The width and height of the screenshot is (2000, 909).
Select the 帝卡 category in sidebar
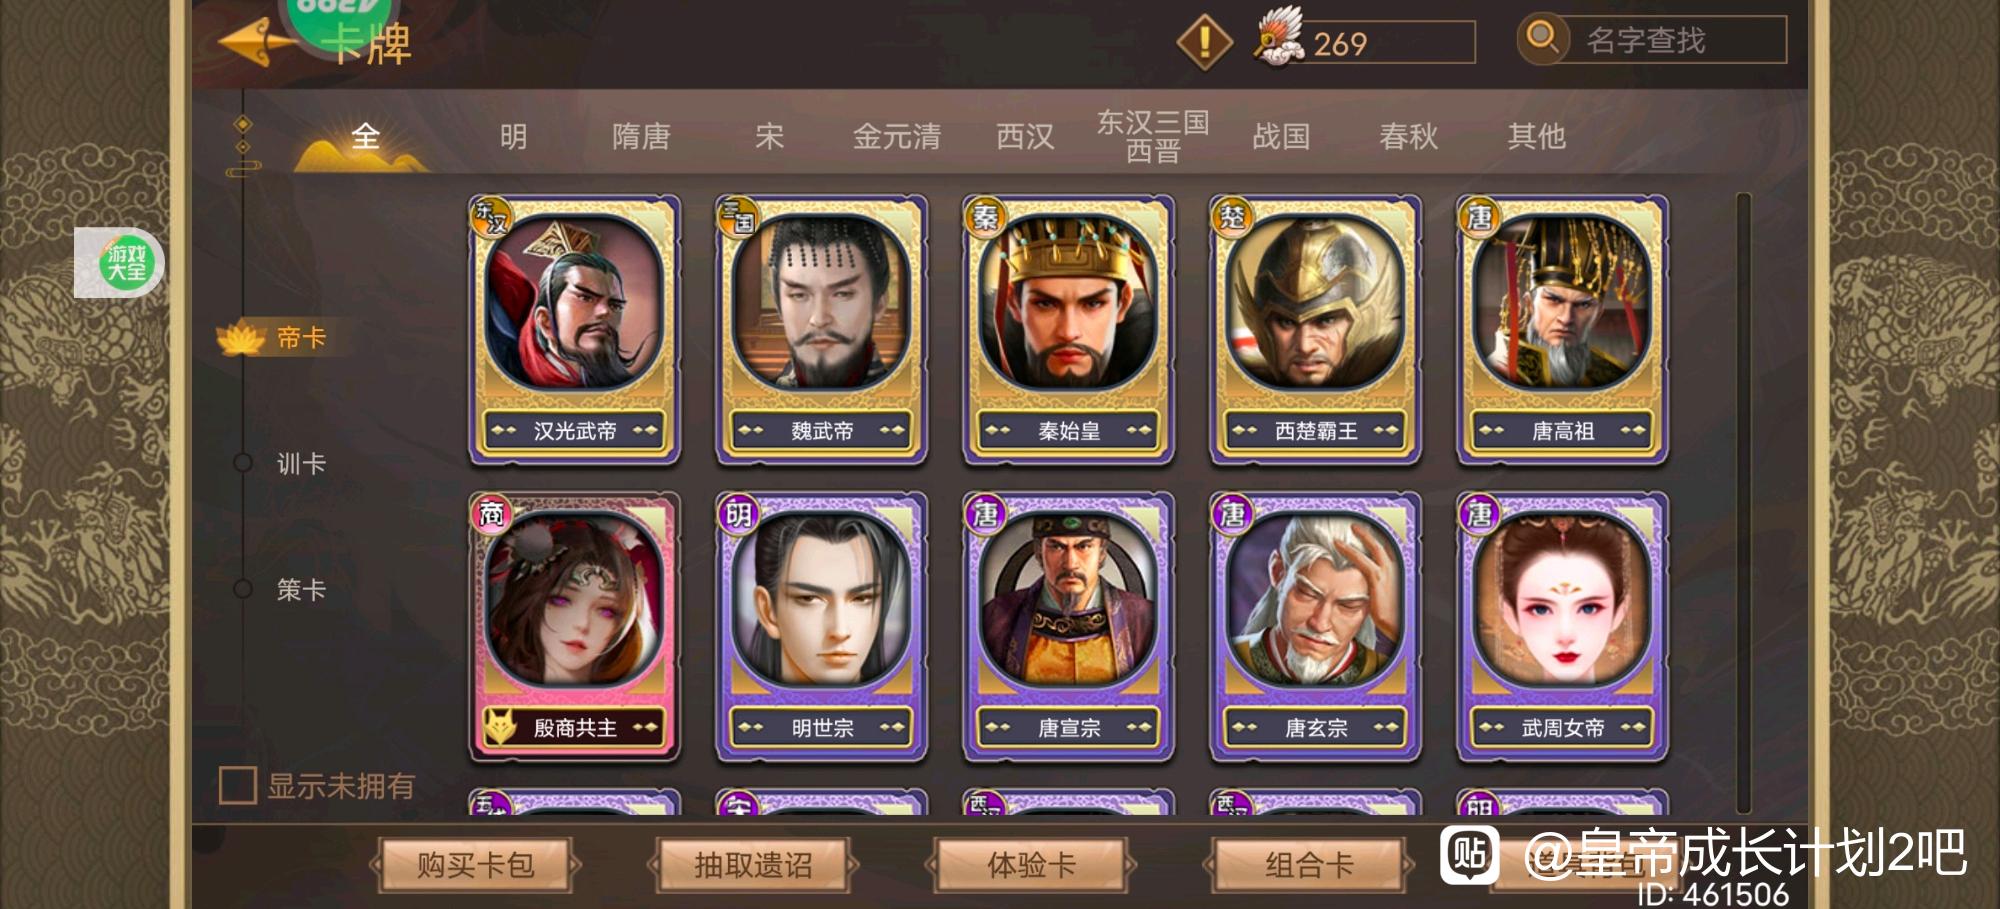click(x=301, y=338)
